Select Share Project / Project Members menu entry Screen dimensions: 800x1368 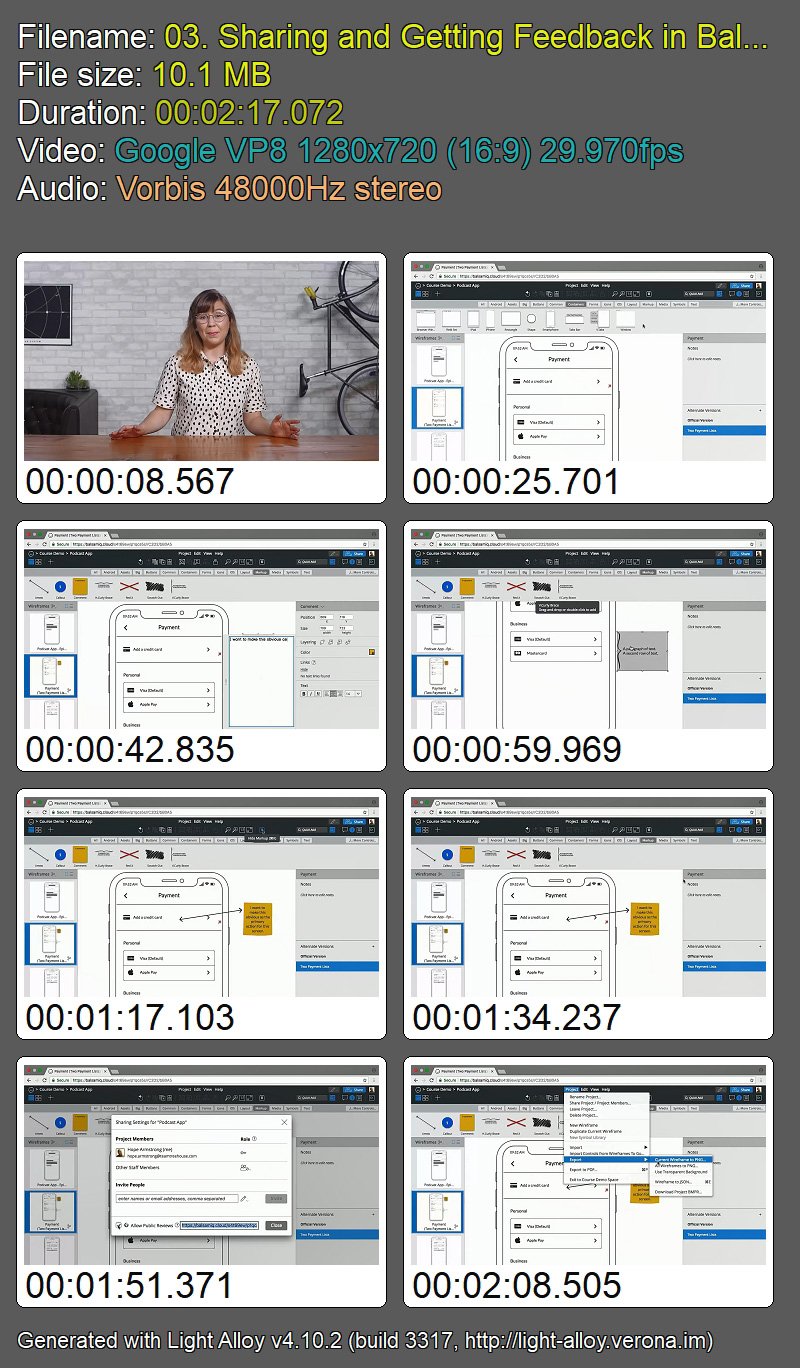607,1102
